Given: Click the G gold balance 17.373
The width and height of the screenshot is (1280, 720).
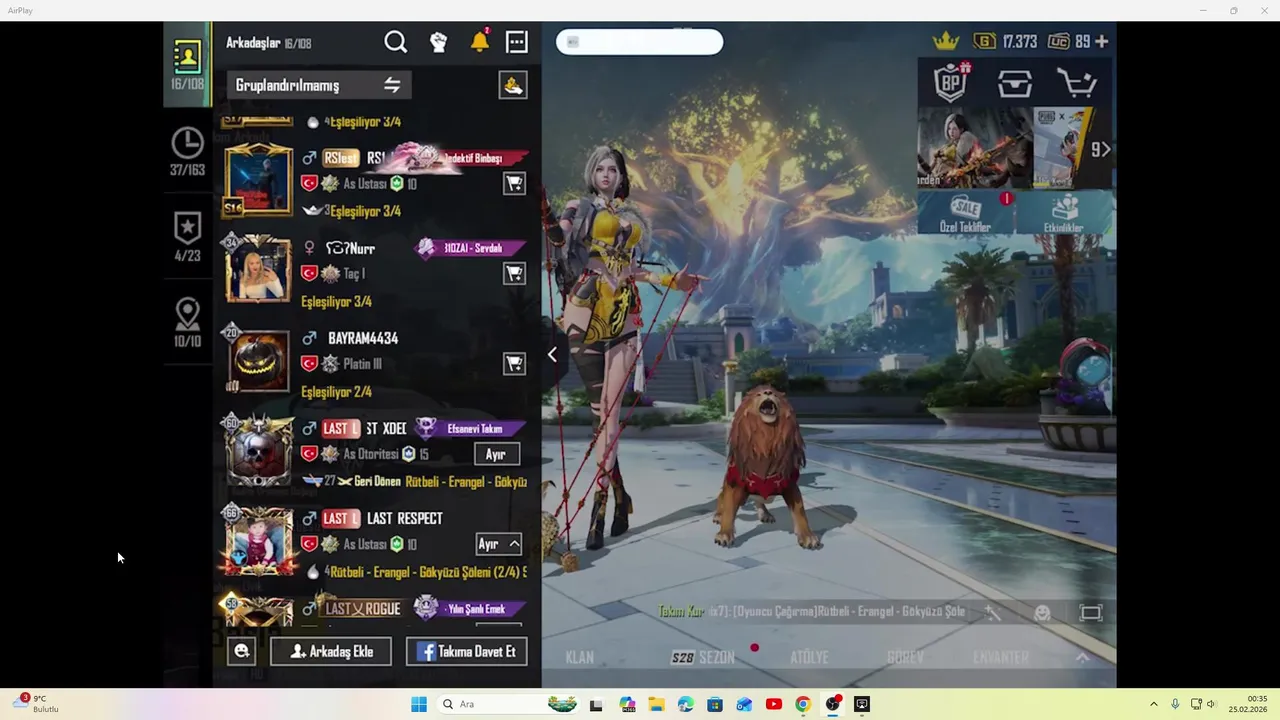Looking at the screenshot, I should (x=1006, y=42).
